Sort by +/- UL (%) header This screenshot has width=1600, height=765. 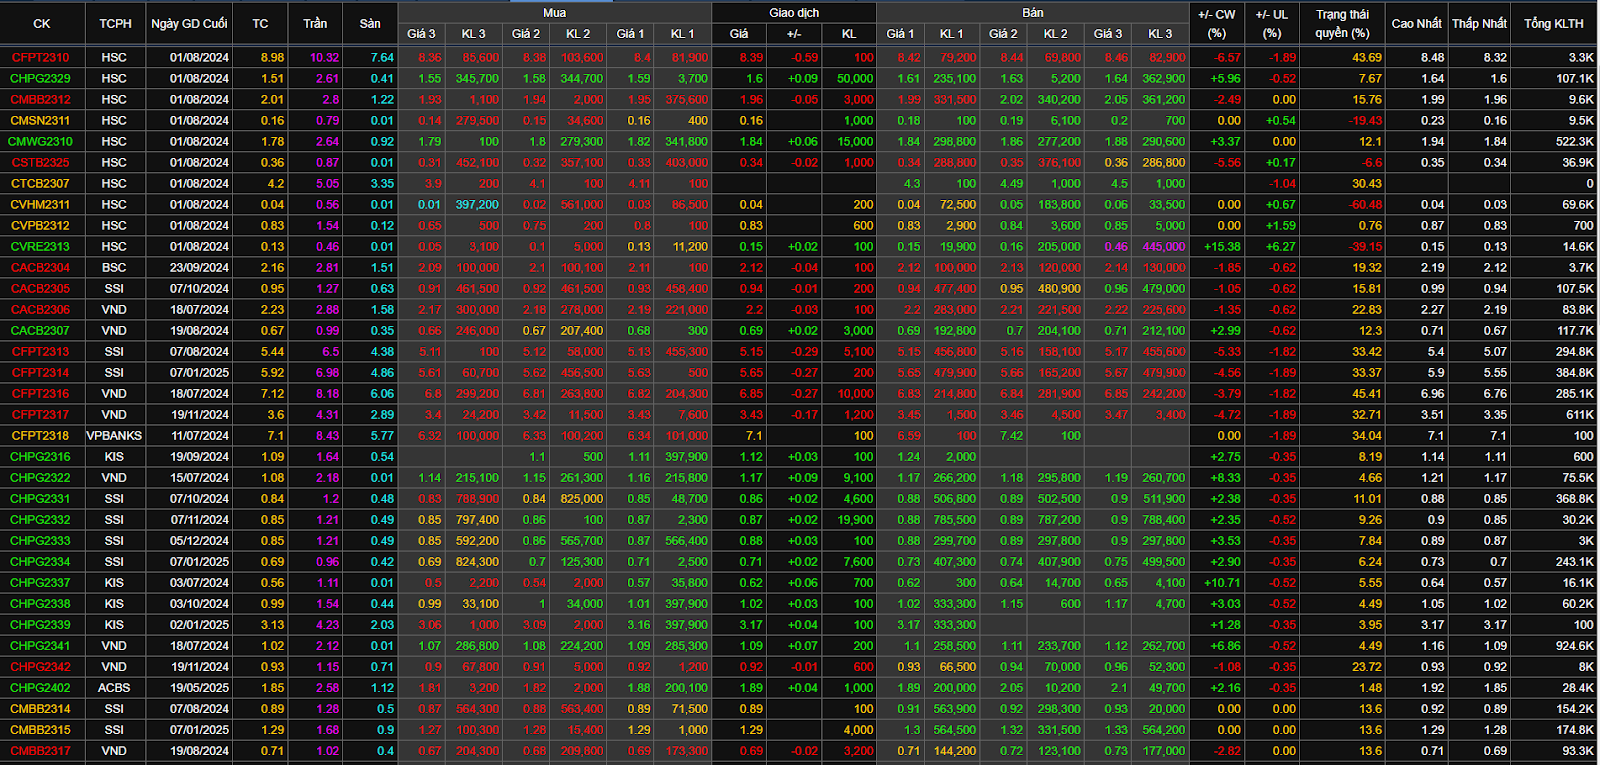pyautogui.click(x=1272, y=24)
